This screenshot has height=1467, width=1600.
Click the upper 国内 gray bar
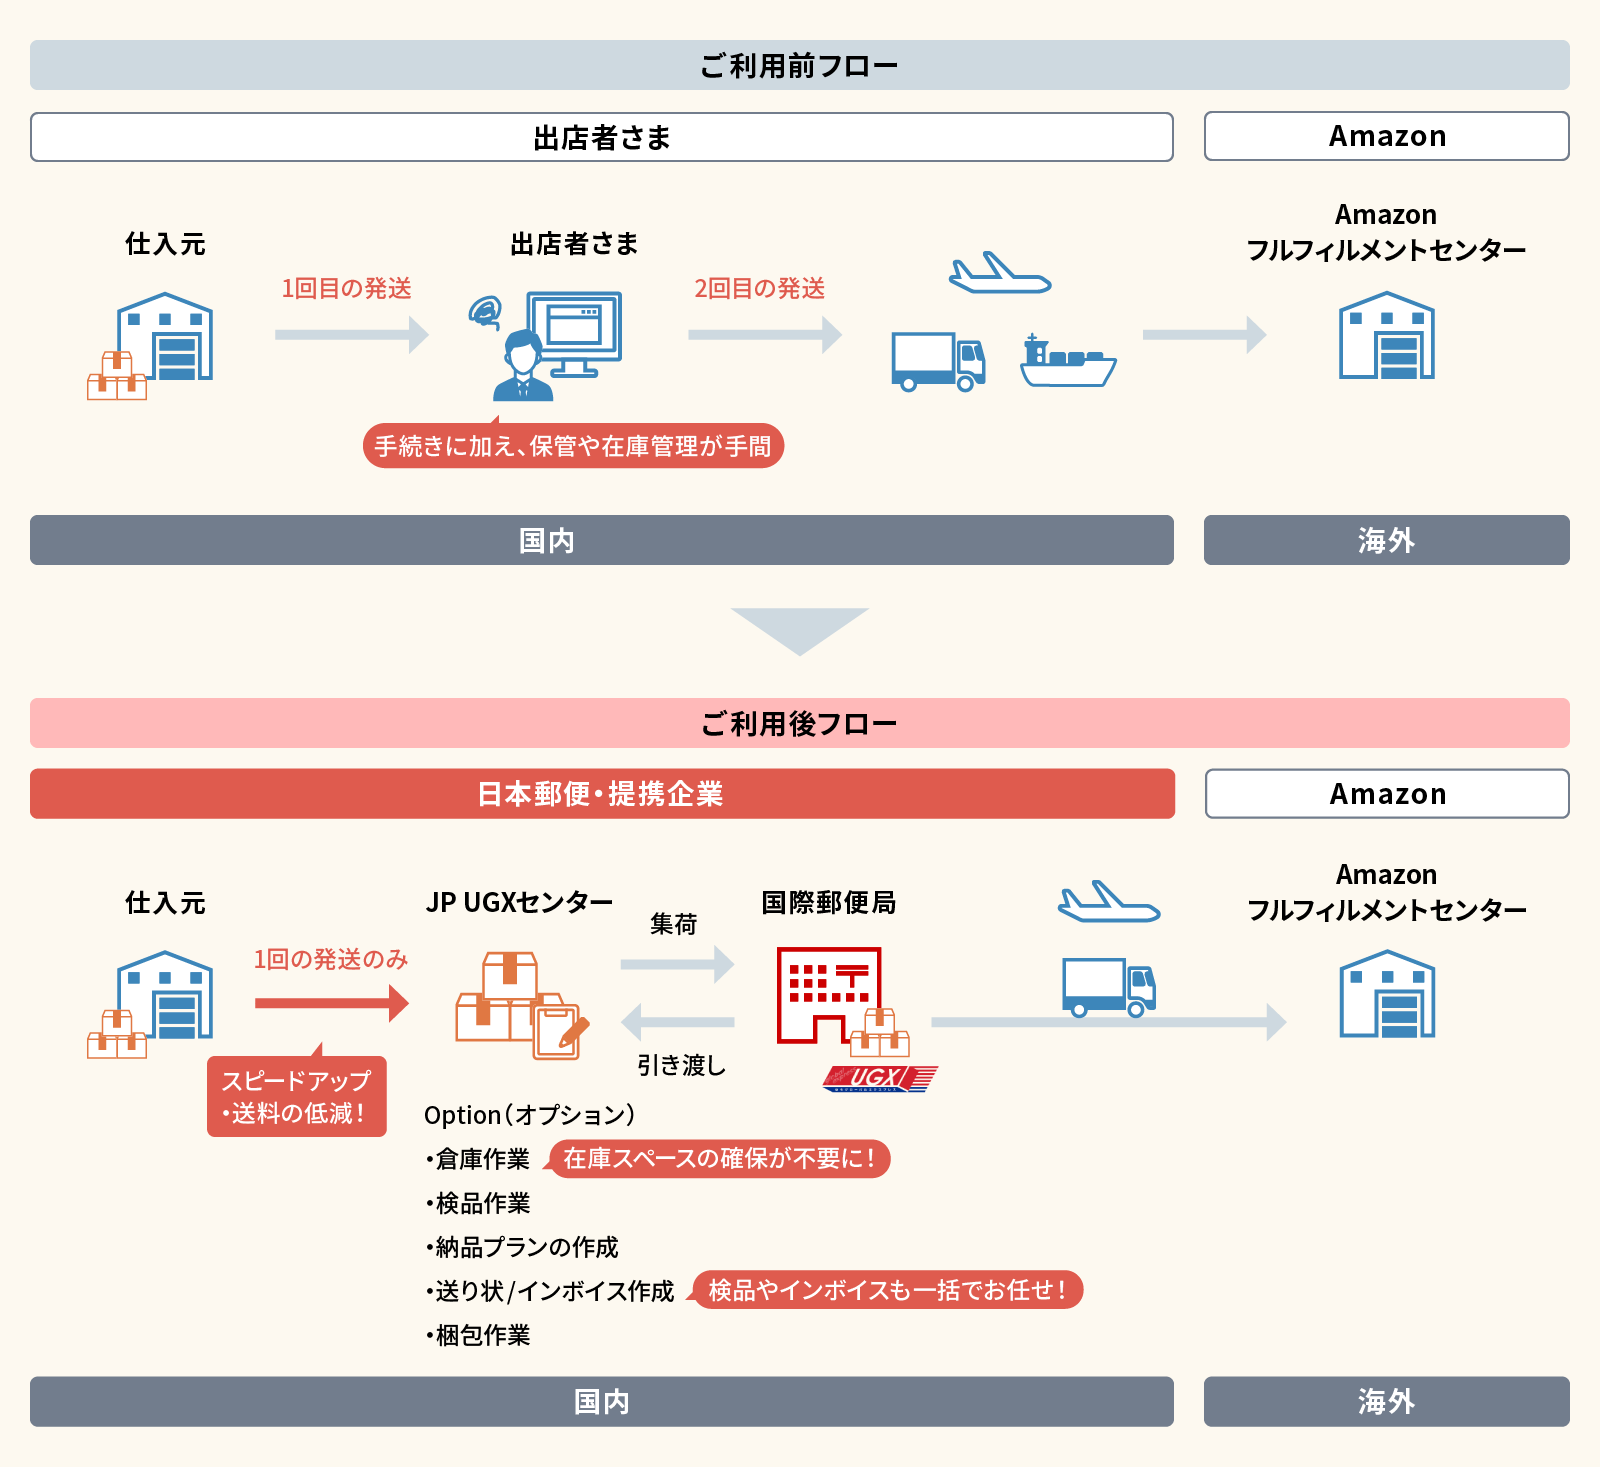coord(602,540)
